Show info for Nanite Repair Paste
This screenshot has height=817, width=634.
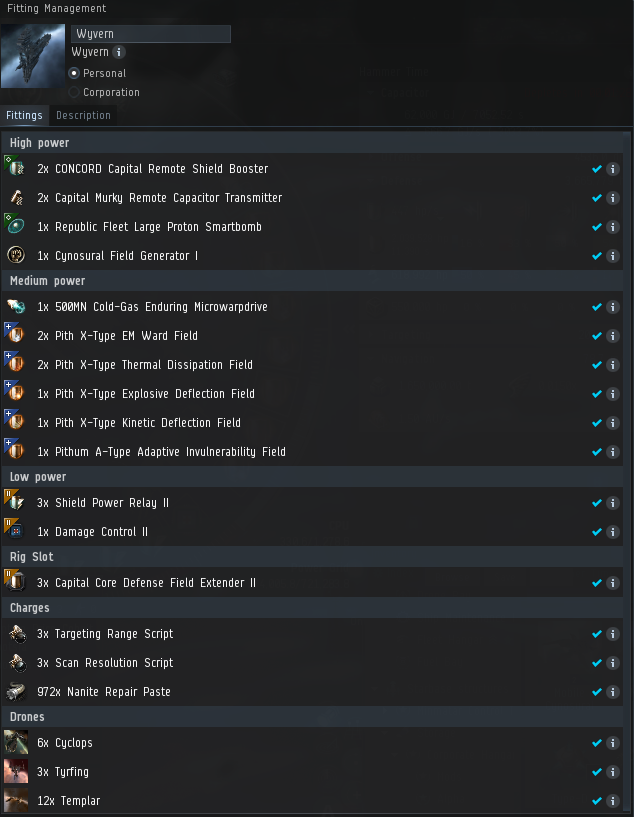[x=613, y=692]
